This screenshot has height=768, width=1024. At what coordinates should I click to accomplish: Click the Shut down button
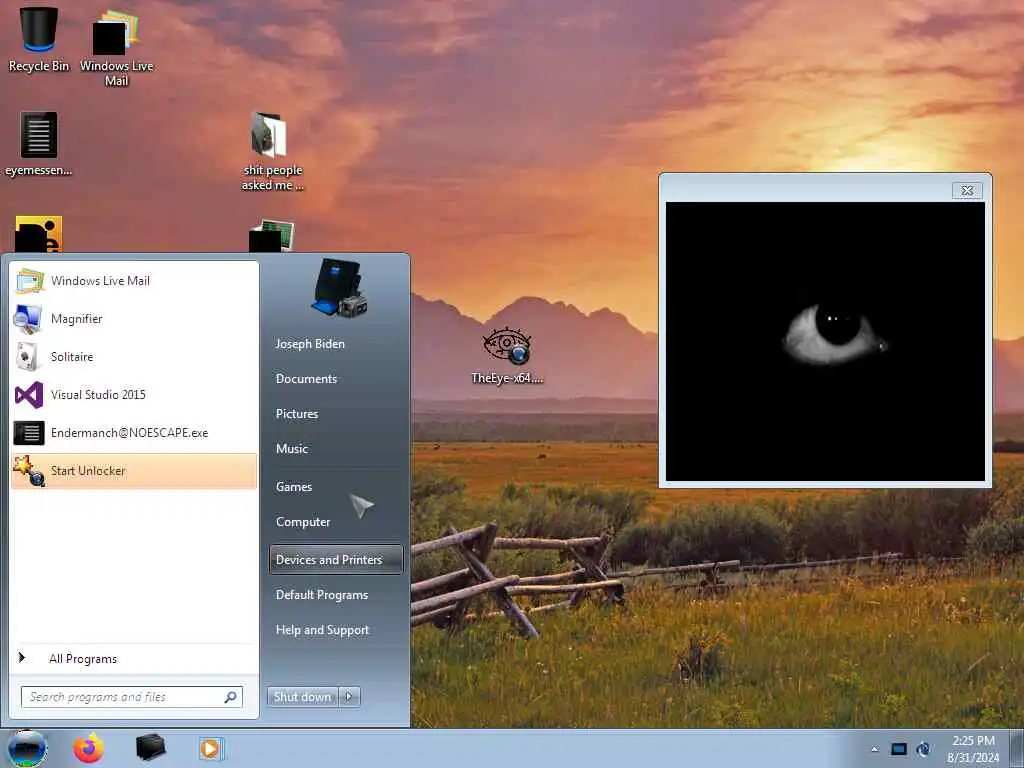coord(302,697)
